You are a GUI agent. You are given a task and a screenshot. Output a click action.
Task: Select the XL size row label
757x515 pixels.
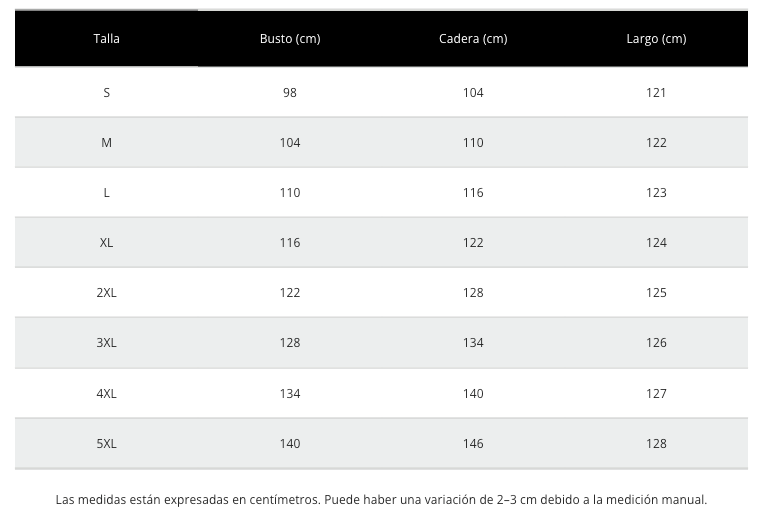[x=106, y=242]
